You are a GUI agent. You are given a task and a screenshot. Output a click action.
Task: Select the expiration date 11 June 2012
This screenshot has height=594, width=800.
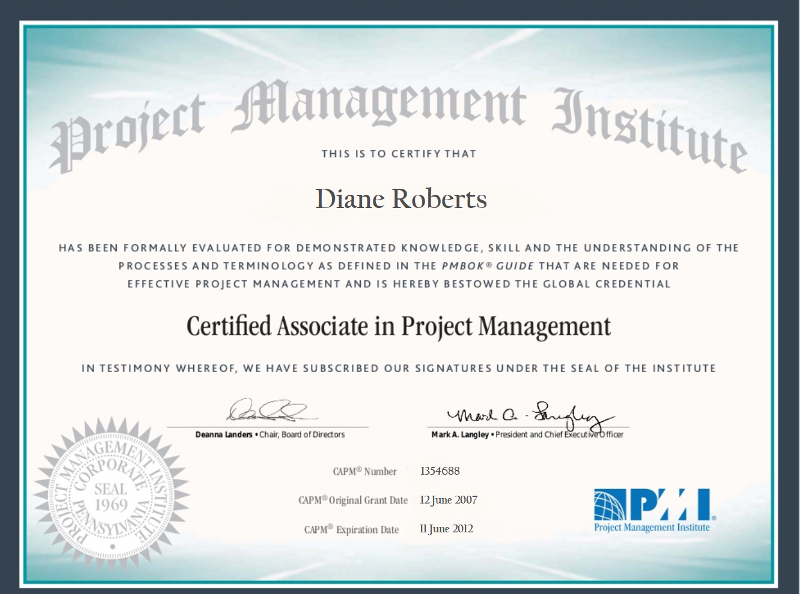(x=446, y=528)
